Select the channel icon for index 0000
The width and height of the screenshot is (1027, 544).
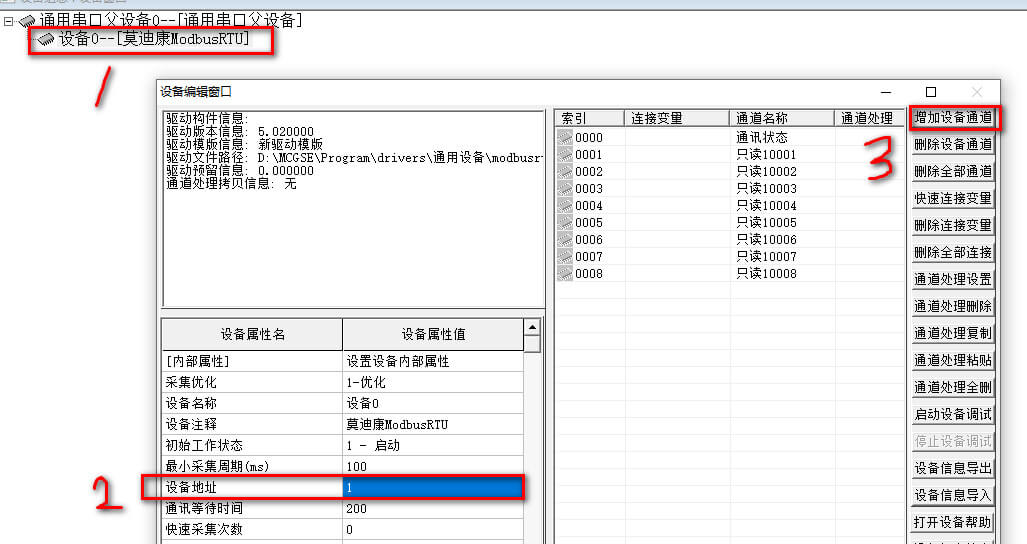[565, 137]
